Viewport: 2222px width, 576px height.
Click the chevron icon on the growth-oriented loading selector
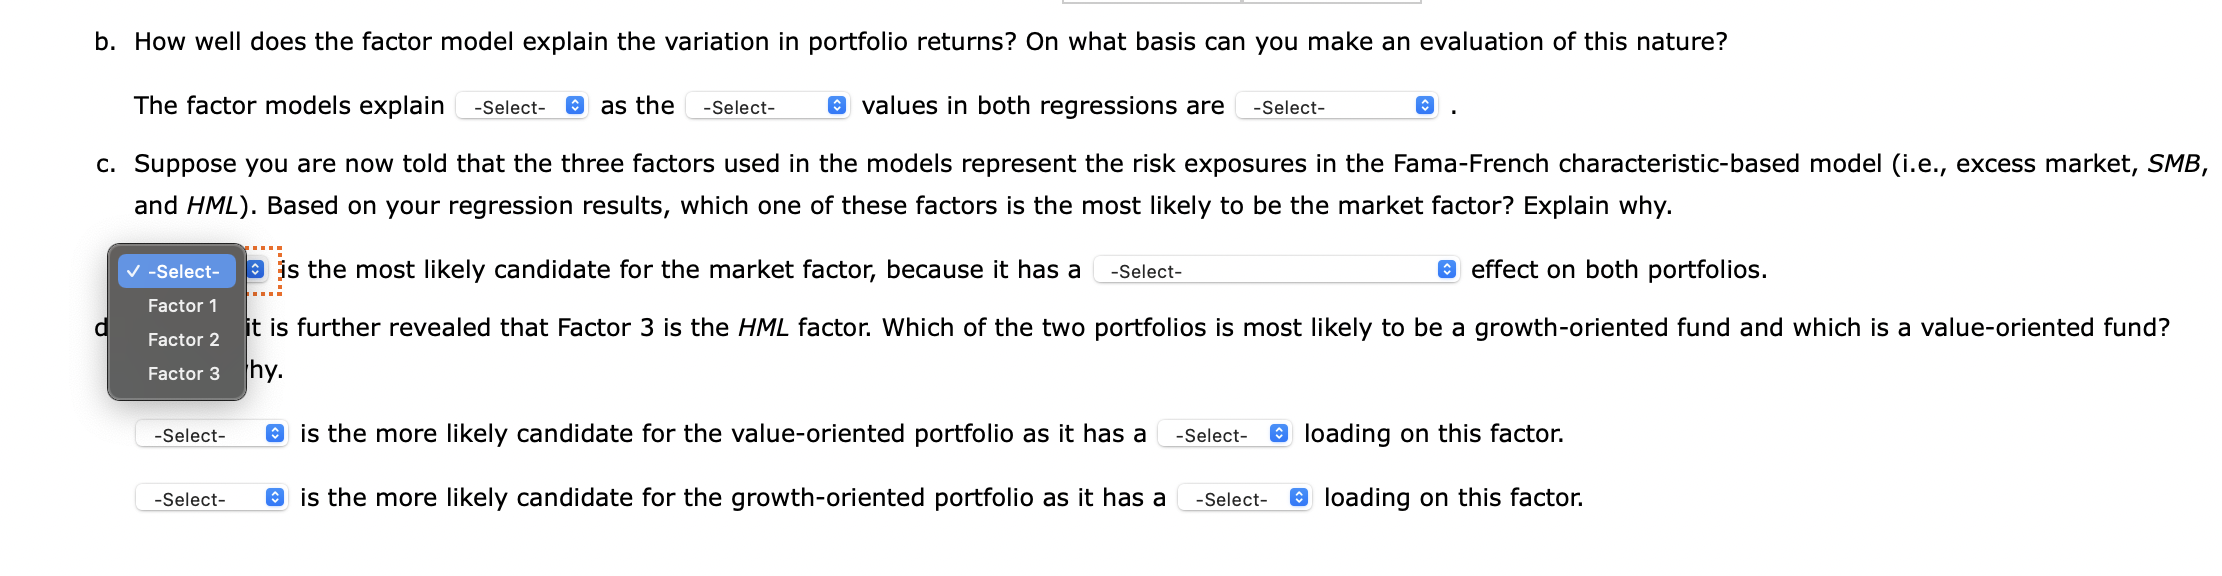click(x=1296, y=497)
